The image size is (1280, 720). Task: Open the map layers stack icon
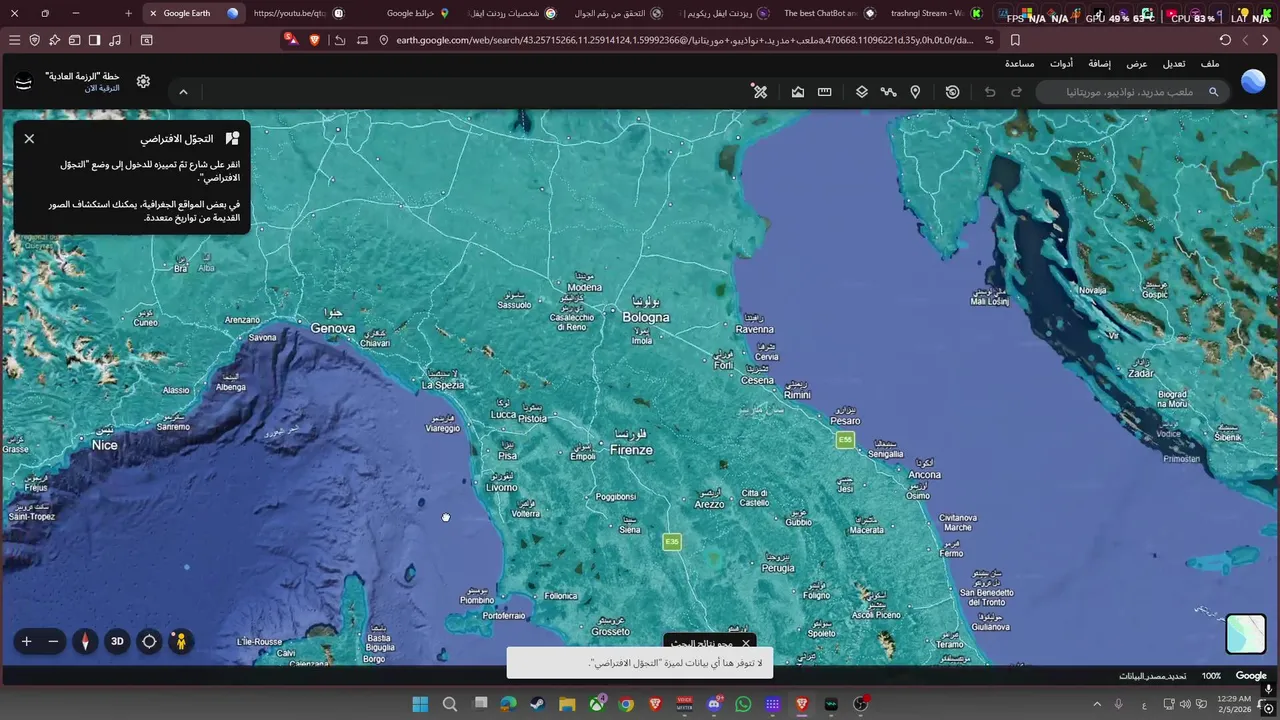(x=861, y=92)
